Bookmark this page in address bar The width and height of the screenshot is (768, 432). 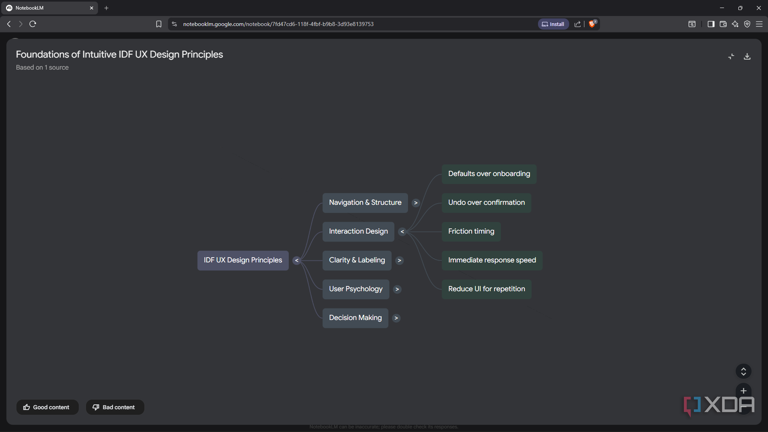pyautogui.click(x=159, y=24)
